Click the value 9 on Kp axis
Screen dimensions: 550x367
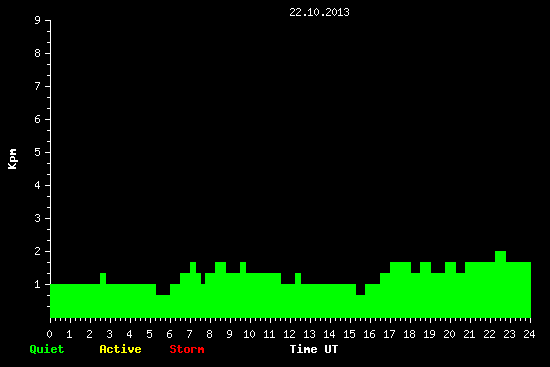(x=38, y=20)
